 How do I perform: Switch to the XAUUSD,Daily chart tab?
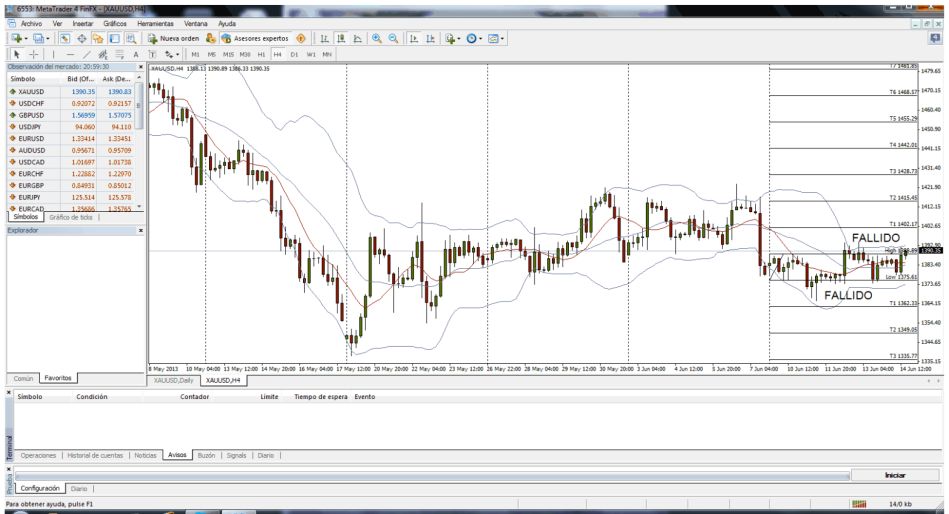tap(173, 381)
